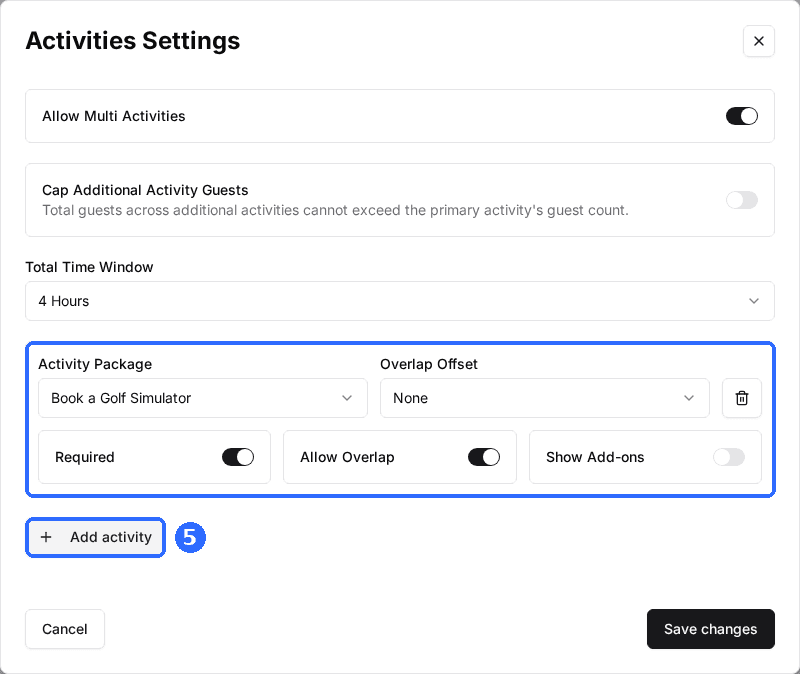Turn on Show Add-ons switch

729,457
